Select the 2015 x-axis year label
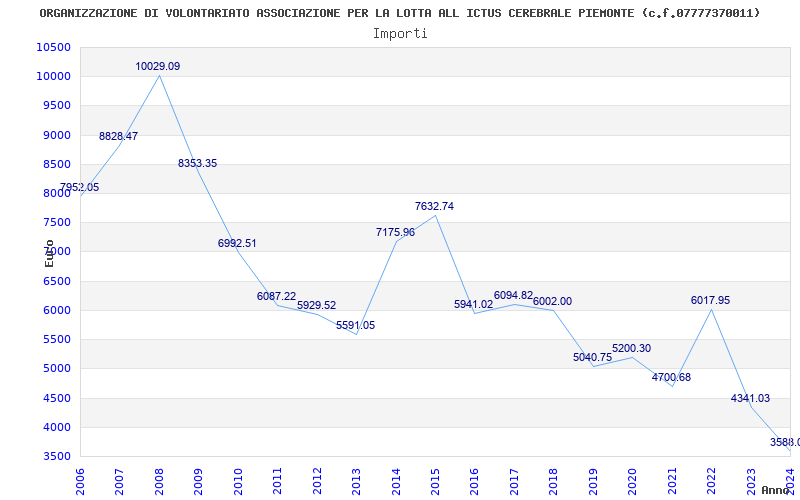 pos(435,481)
